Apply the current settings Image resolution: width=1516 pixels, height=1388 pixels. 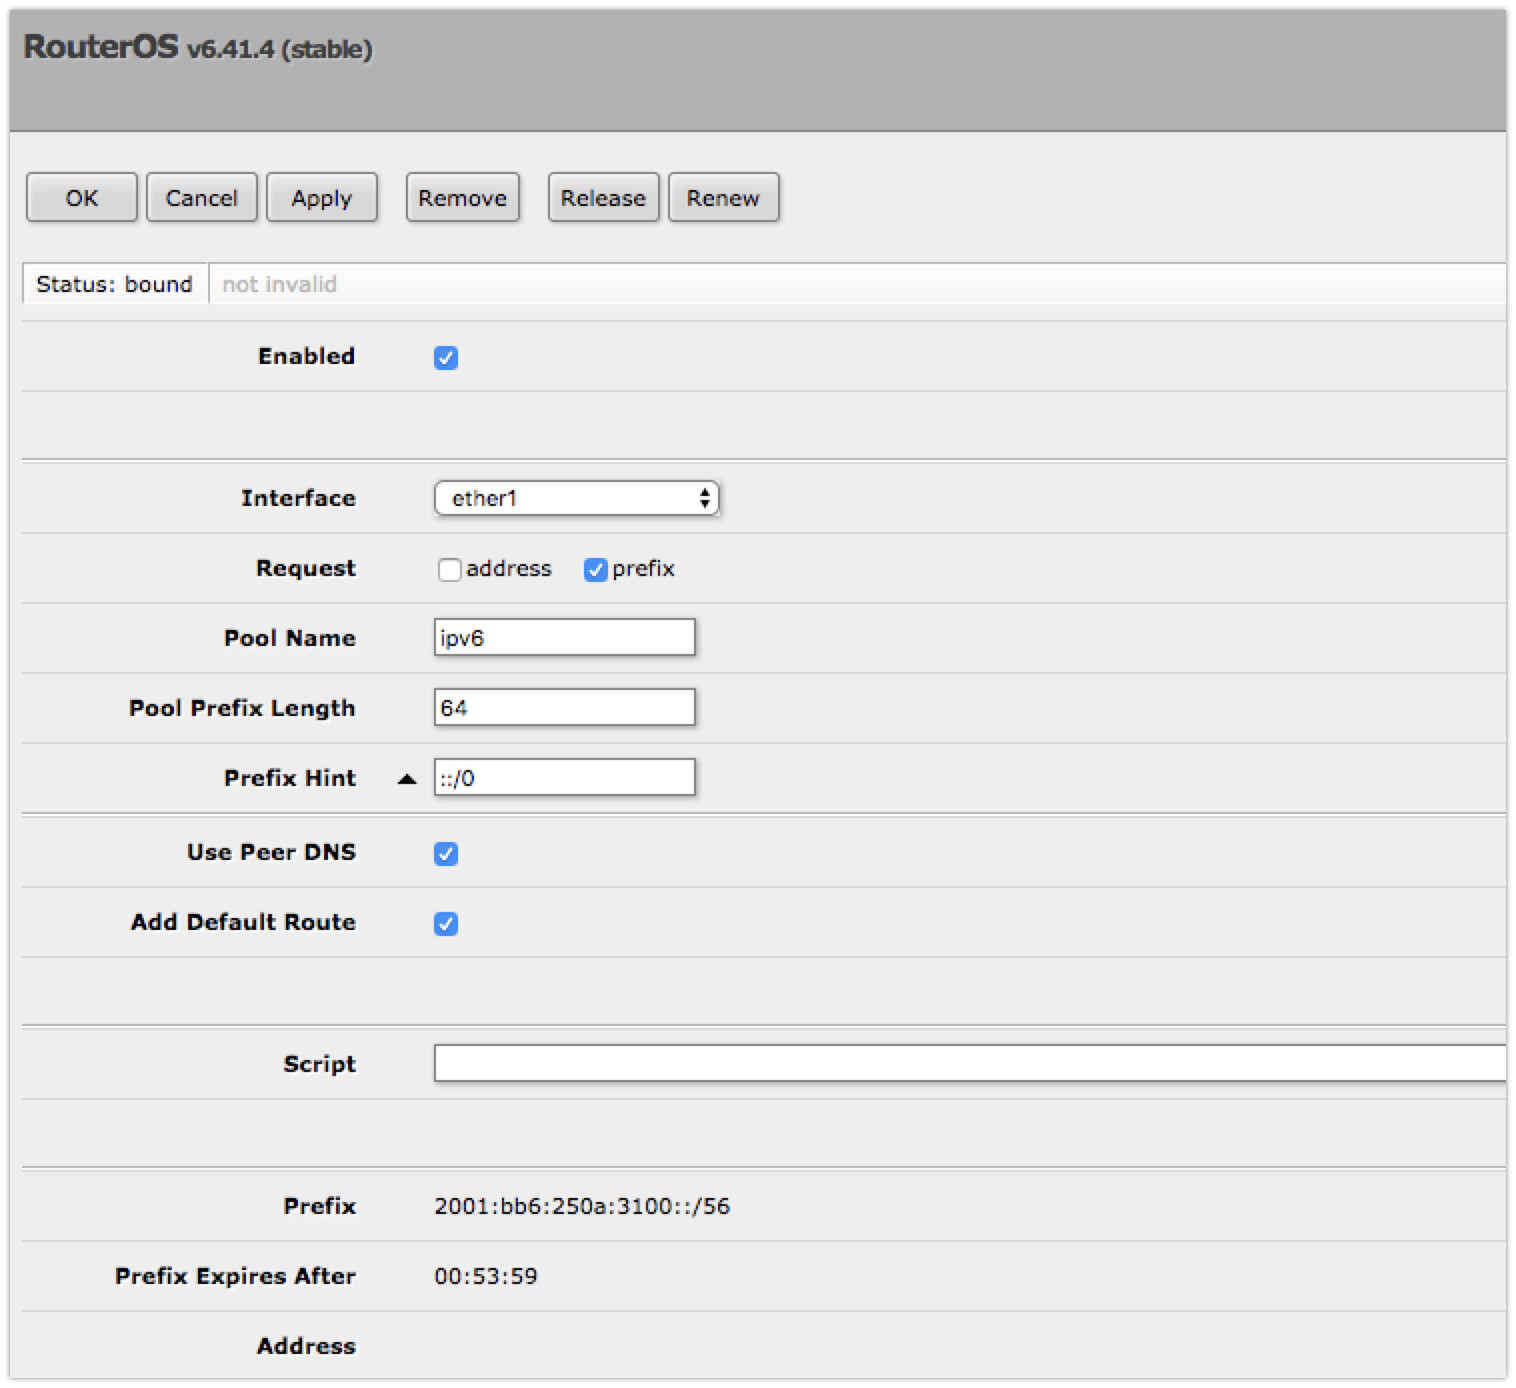(x=322, y=197)
